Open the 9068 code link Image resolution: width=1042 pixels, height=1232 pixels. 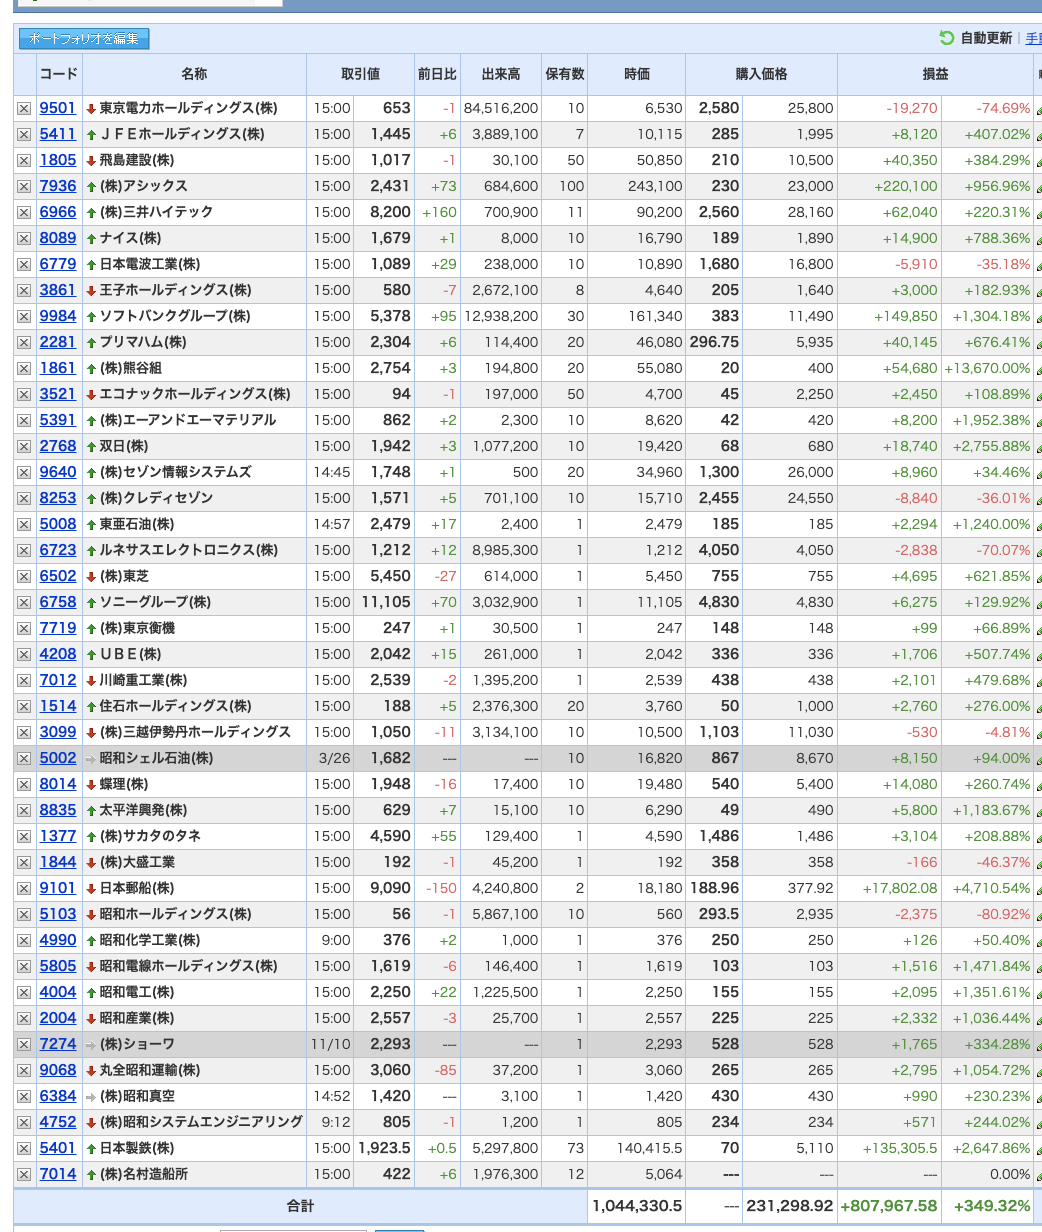pyautogui.click(x=58, y=1070)
